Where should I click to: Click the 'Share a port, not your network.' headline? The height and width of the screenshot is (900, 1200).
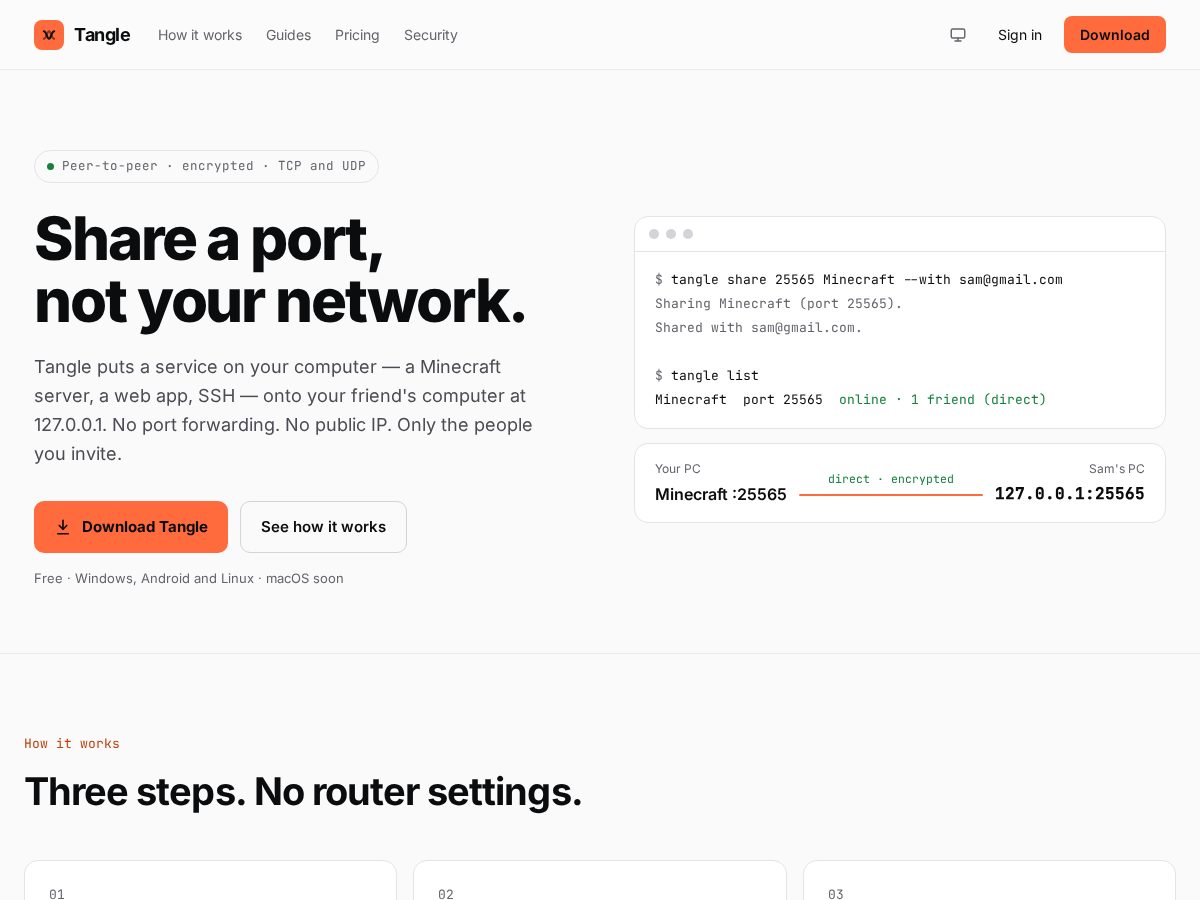pos(280,270)
